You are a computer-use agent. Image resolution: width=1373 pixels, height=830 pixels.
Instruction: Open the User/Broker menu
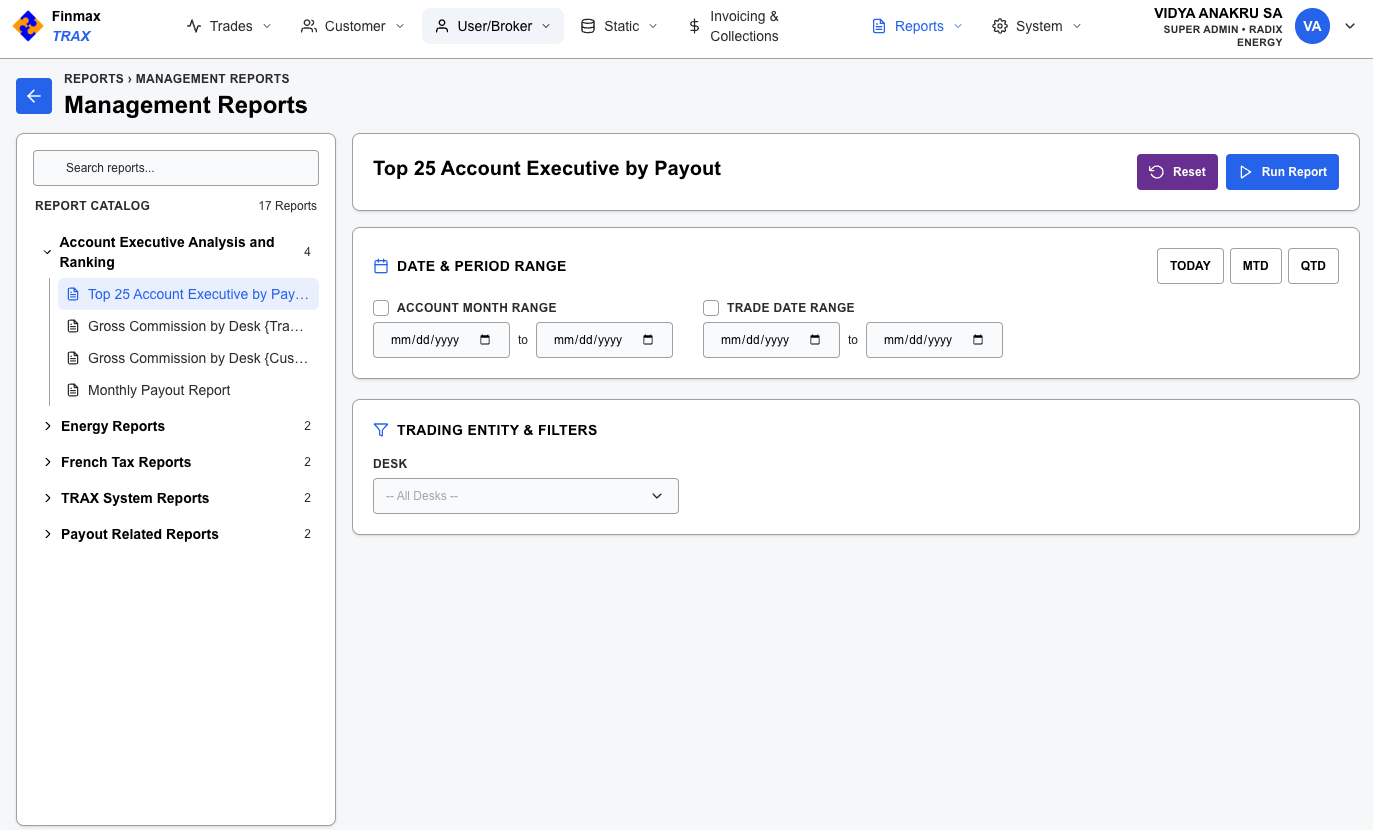493,26
